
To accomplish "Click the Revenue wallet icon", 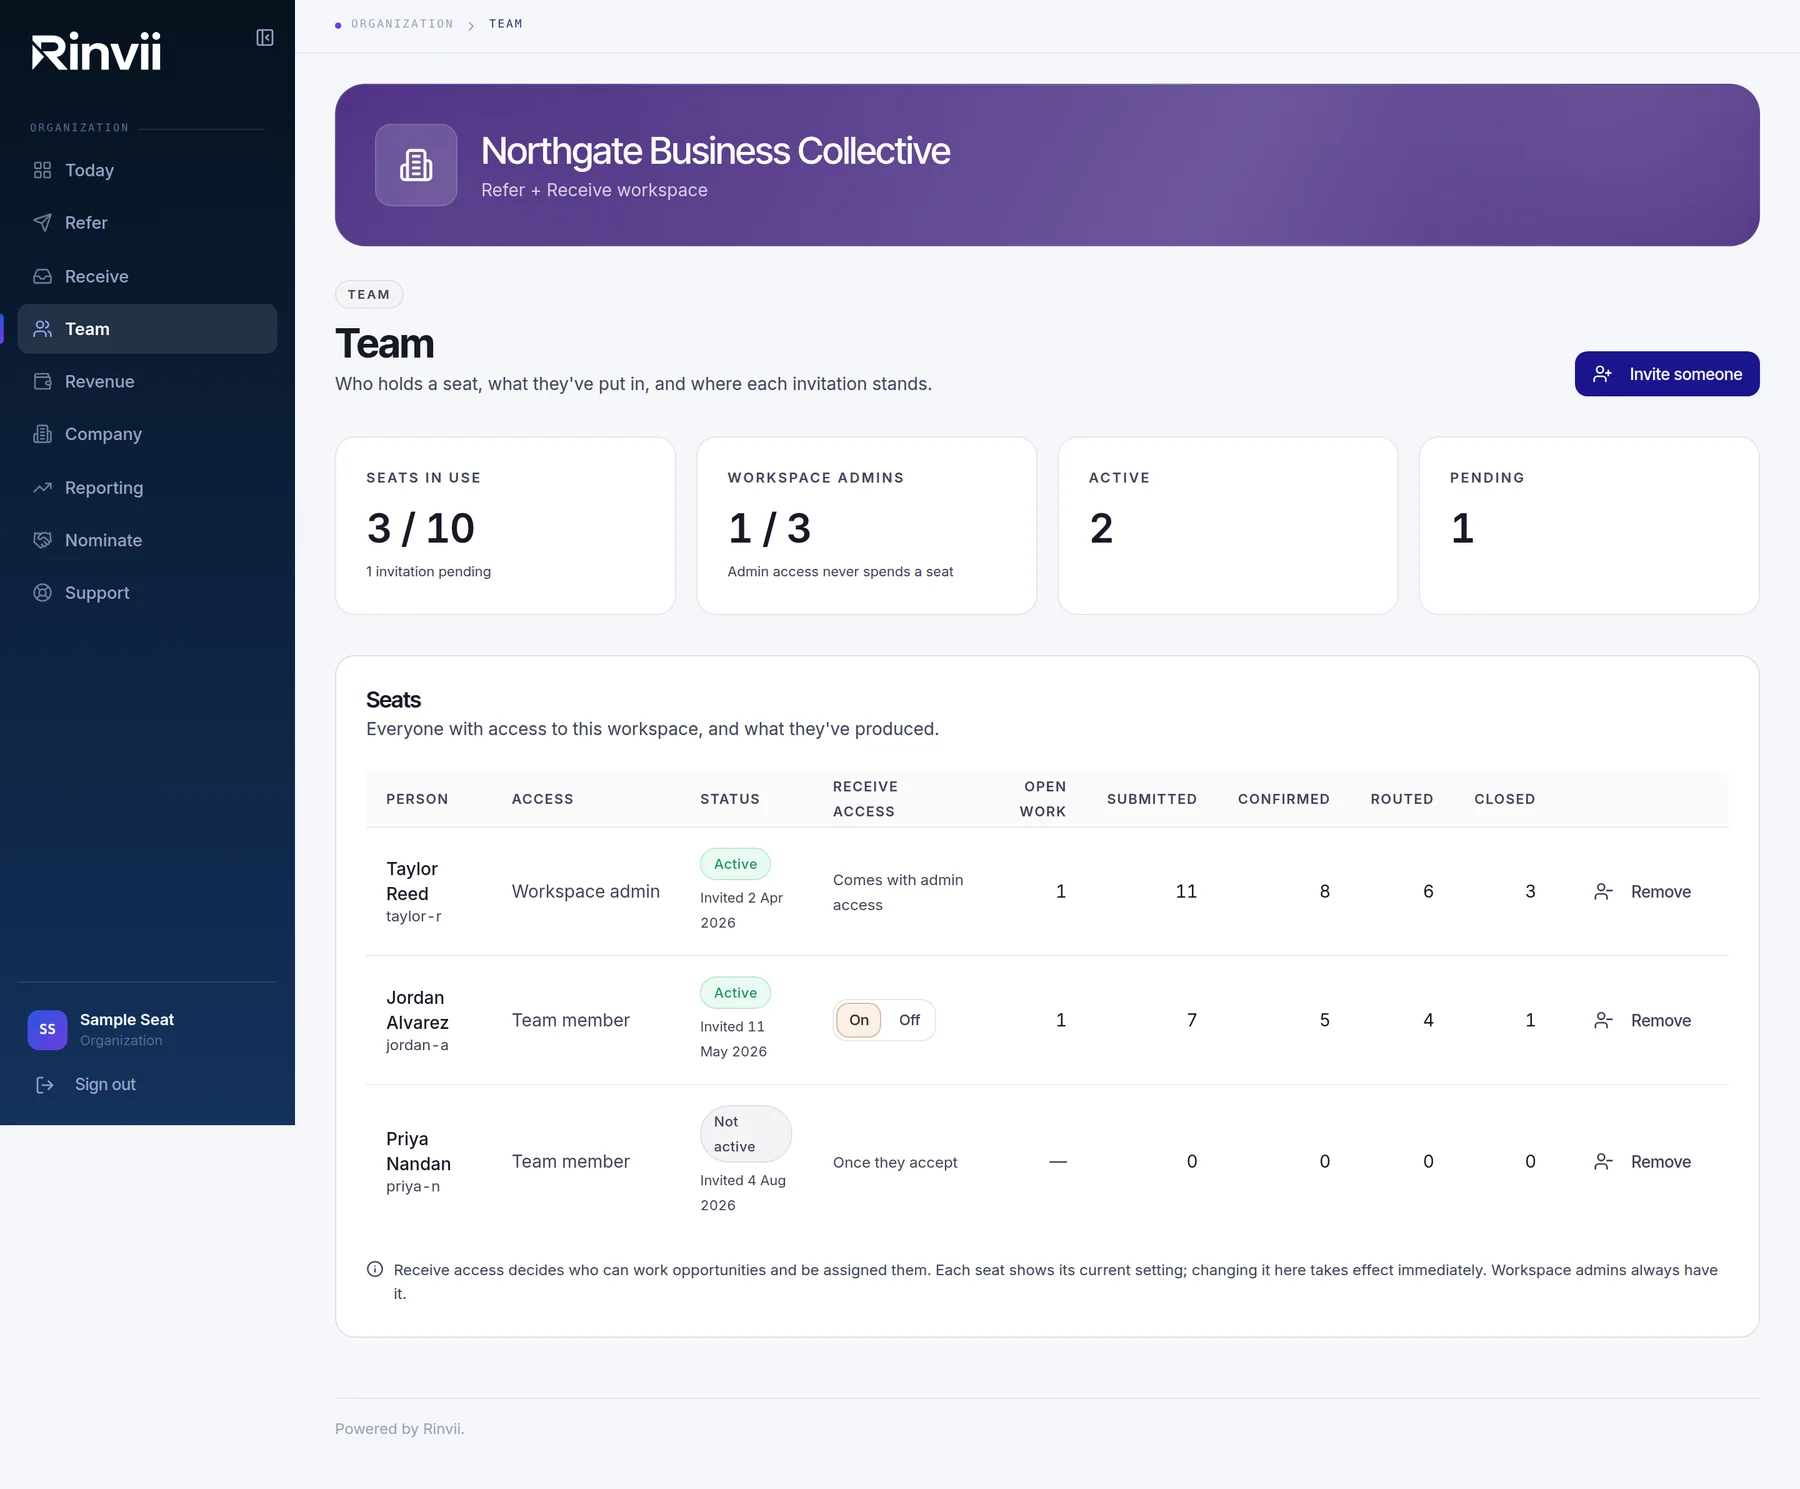I will point(42,382).
